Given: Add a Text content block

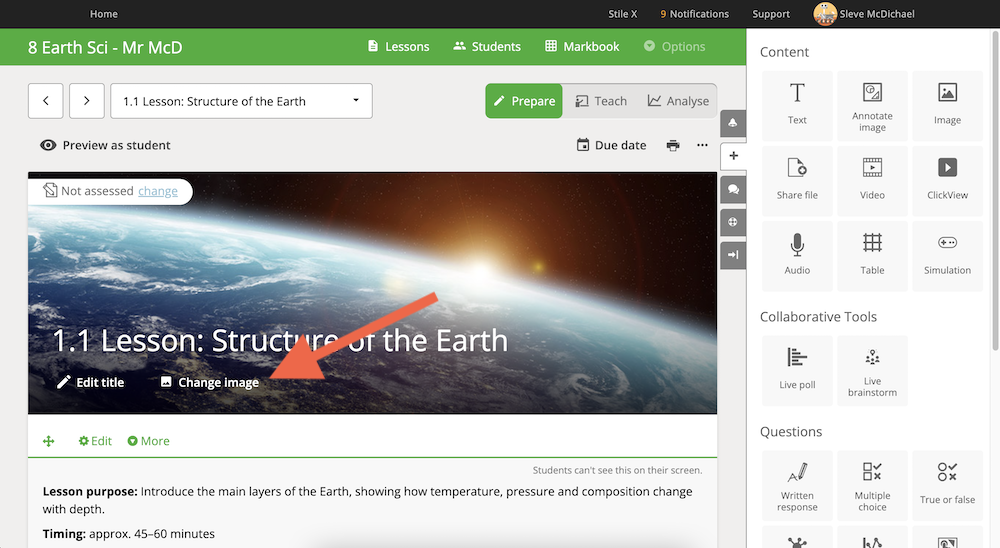Looking at the screenshot, I should 797,105.
